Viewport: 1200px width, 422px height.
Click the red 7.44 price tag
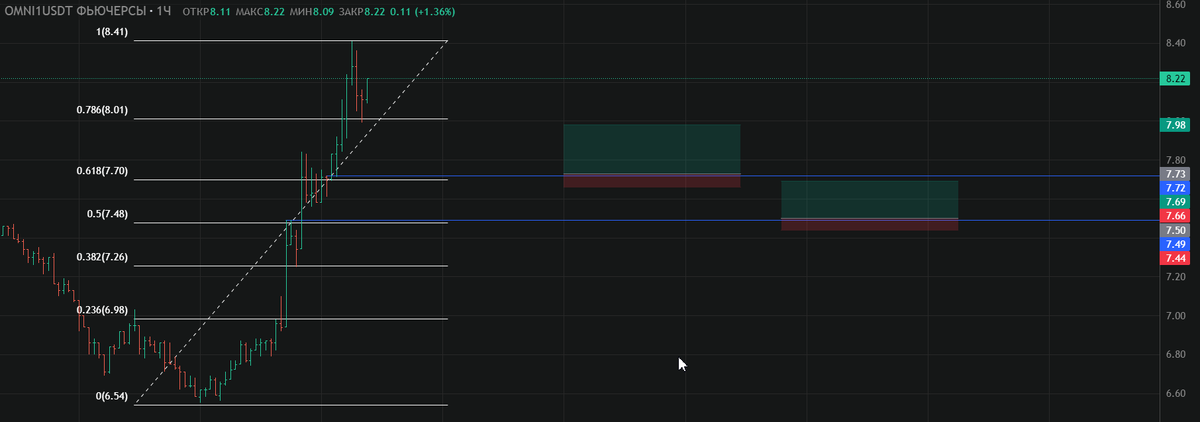click(1175, 258)
